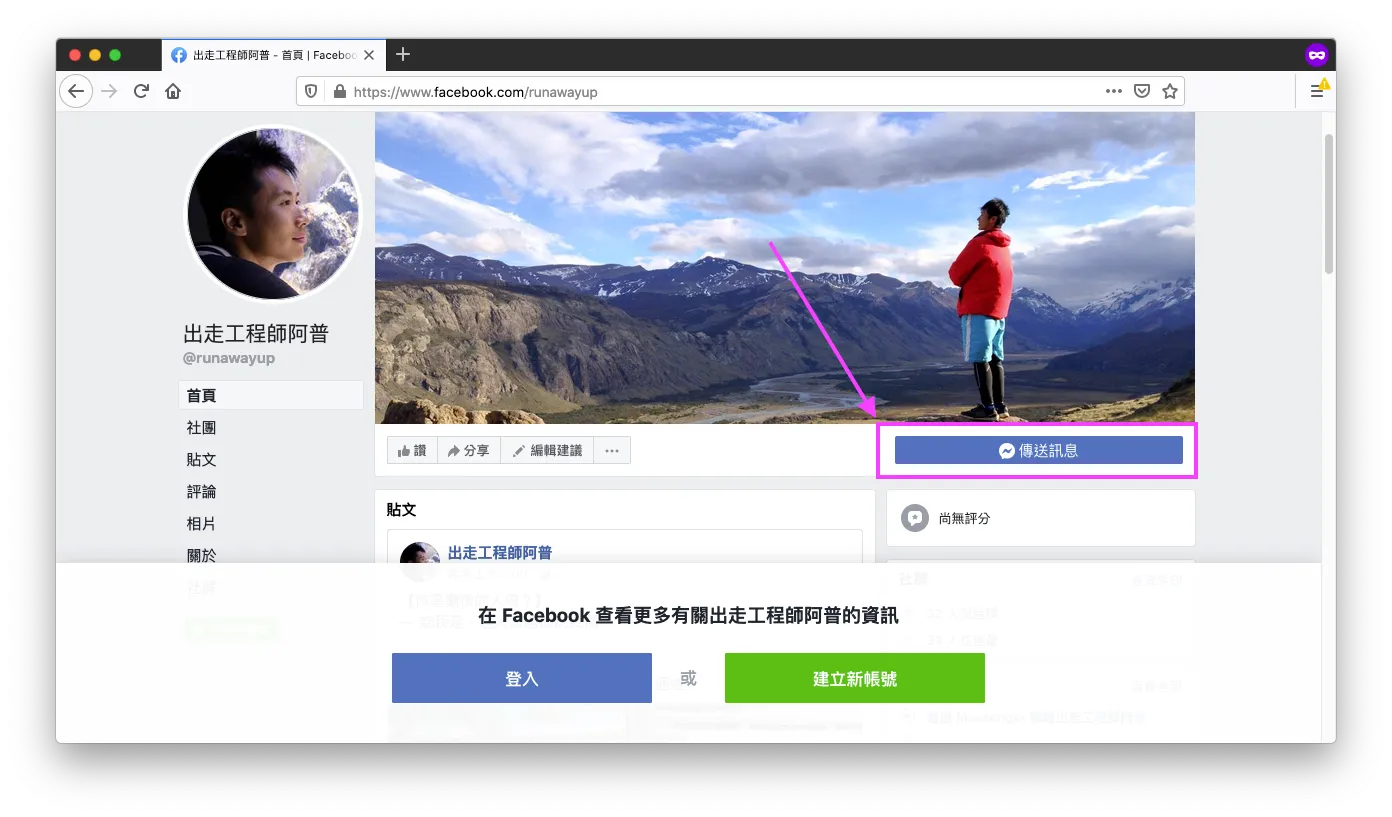
Task: Click the 建立新帳號 create account button
Action: (855, 678)
